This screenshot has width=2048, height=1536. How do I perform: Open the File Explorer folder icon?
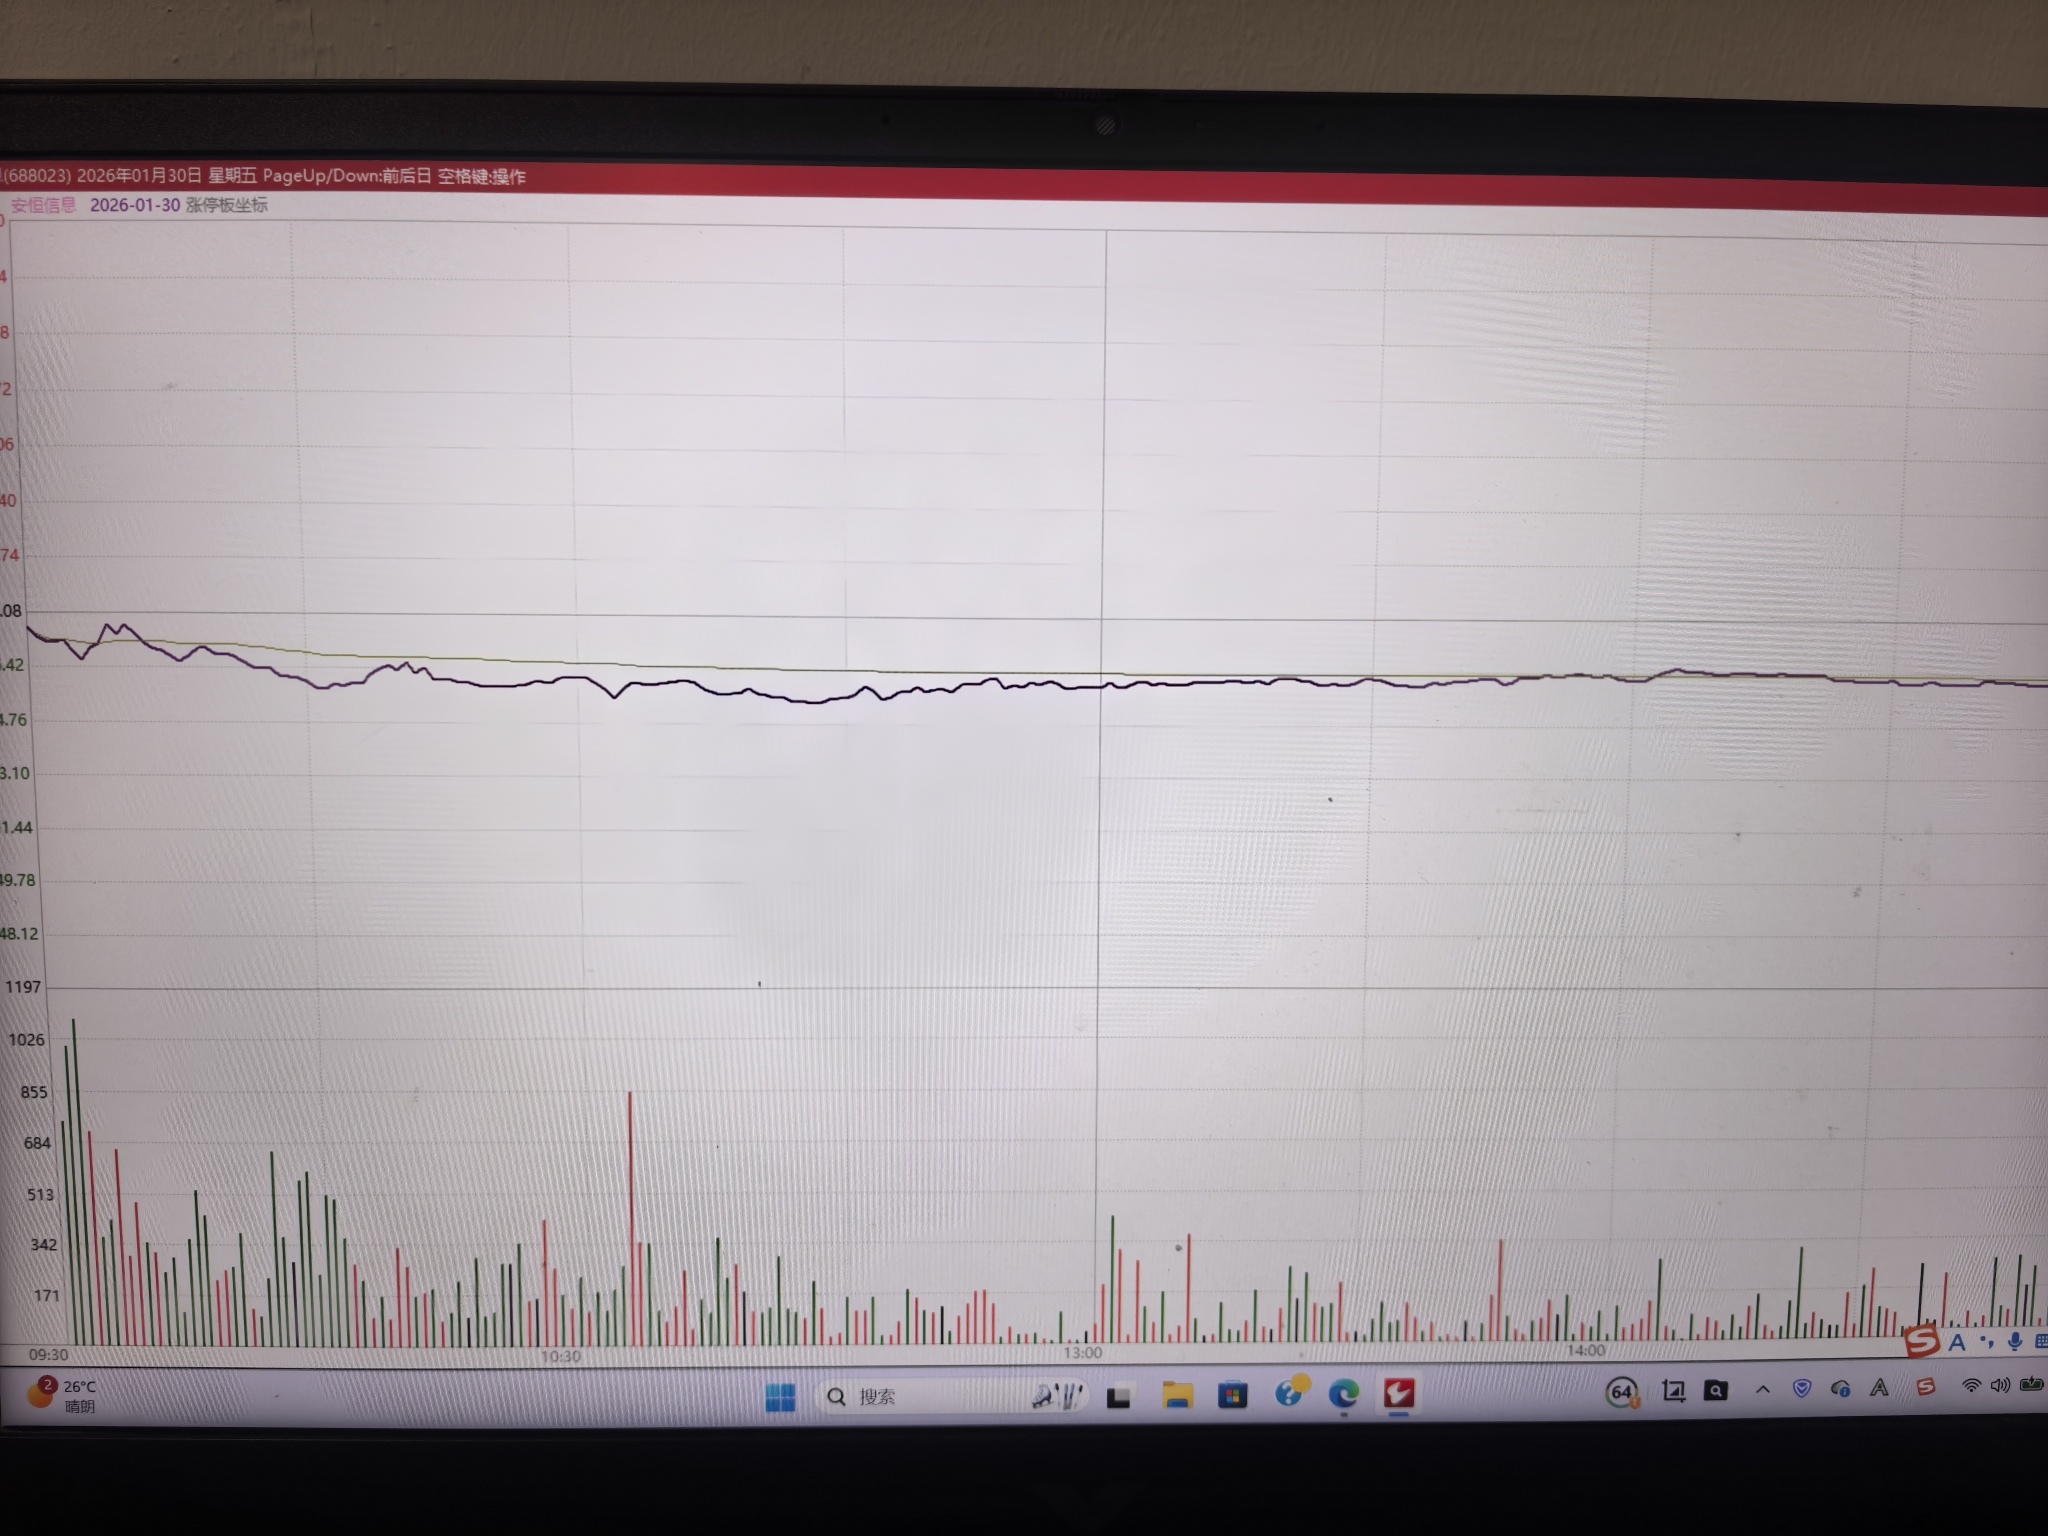[x=1177, y=1394]
